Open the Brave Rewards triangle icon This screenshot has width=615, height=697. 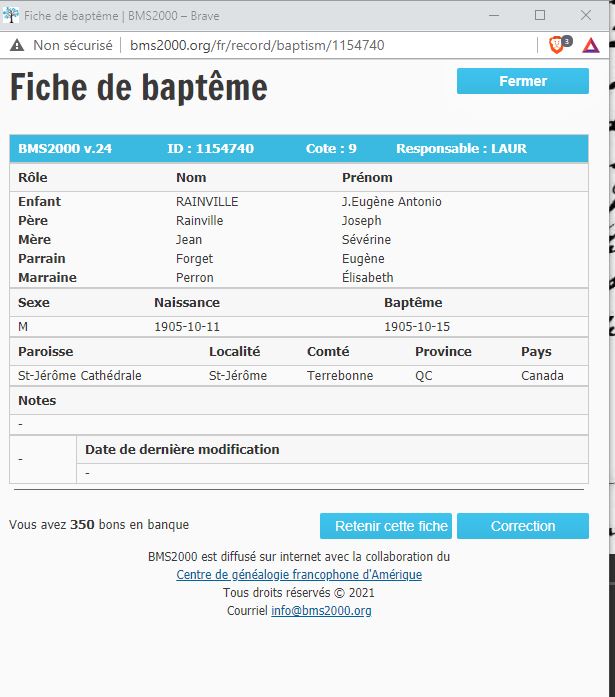591,45
